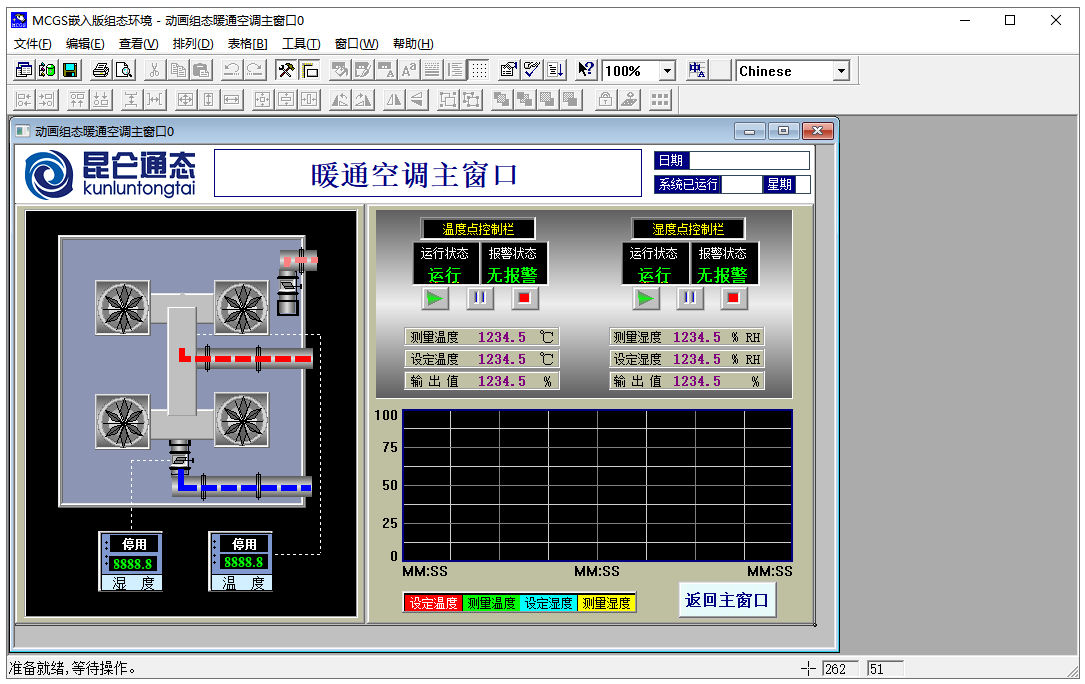1085x684 pixels.
Task: Click the character font icon
Action: [409, 70]
